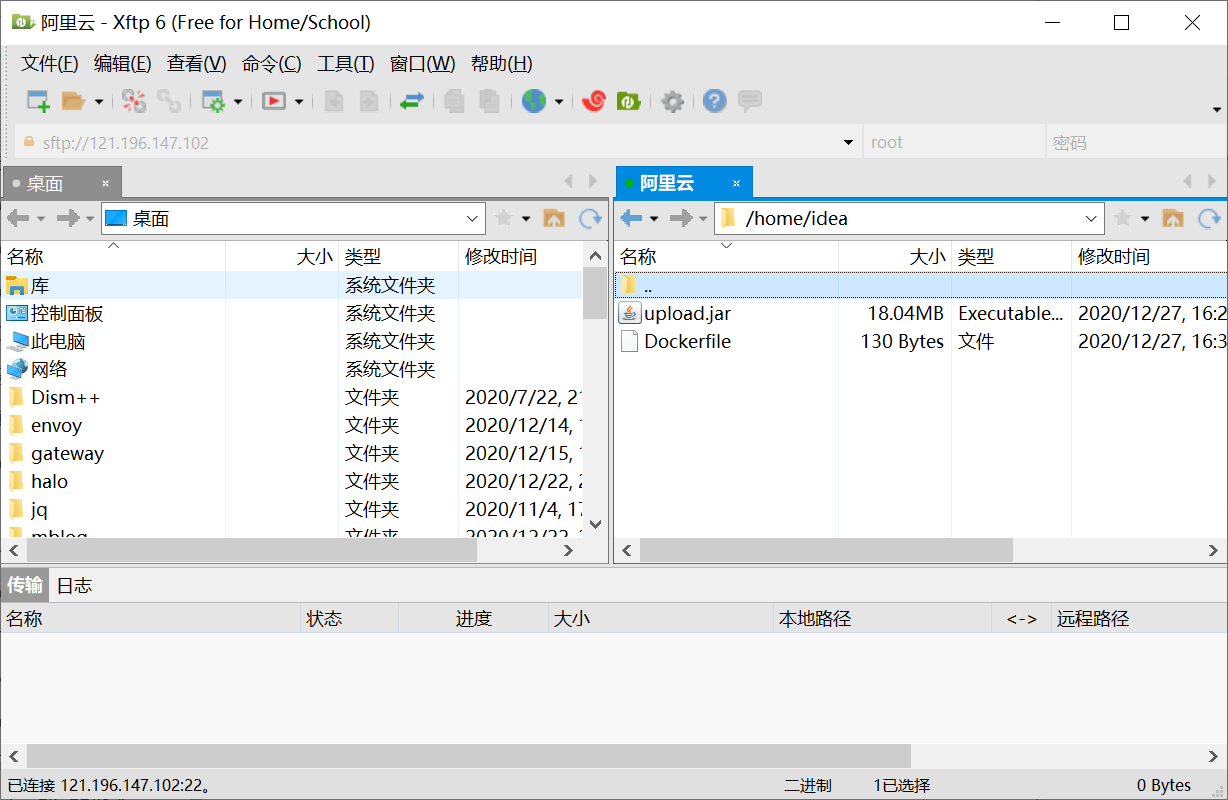Open the 窗口(W) menu
This screenshot has height=800, width=1228.
[423, 64]
